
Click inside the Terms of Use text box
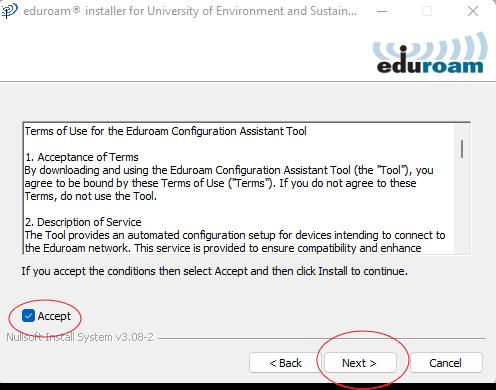coord(247,189)
